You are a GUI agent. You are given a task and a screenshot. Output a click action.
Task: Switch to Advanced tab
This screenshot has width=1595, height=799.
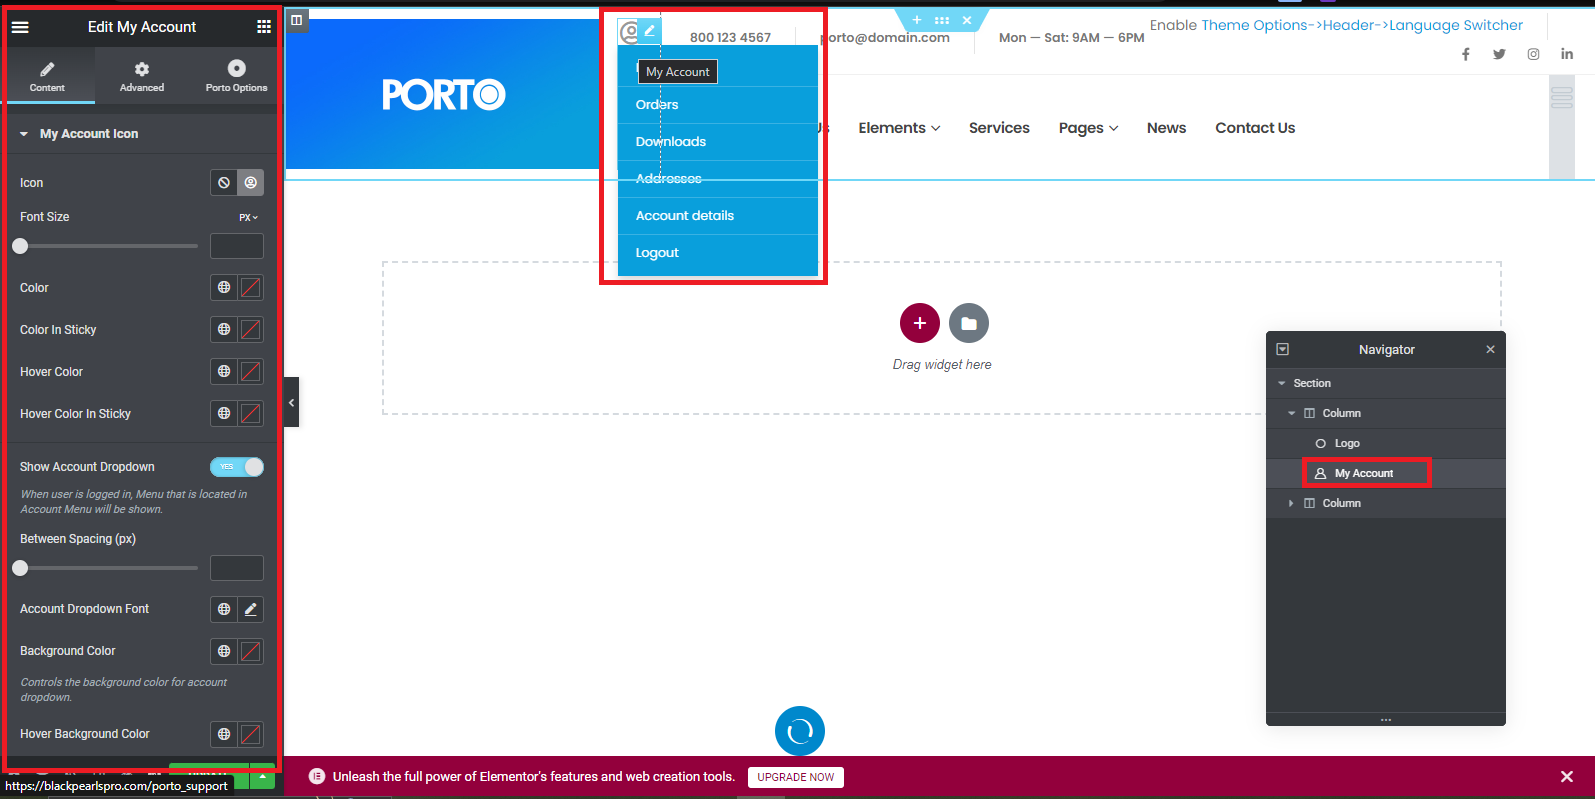click(142, 76)
